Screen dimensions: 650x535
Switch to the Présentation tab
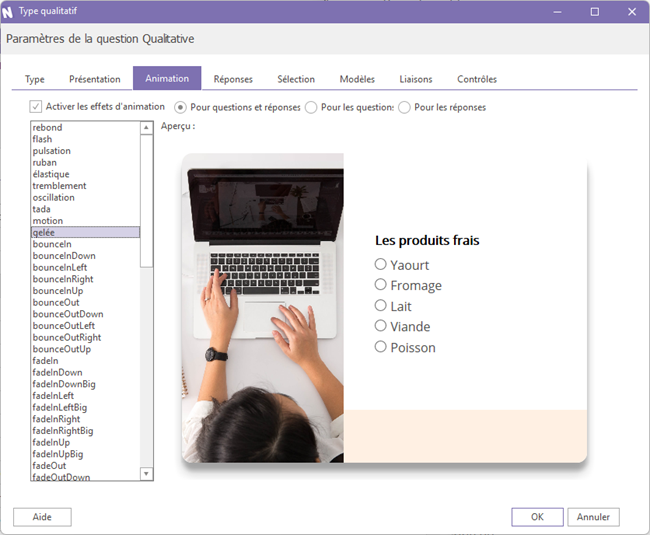click(x=95, y=79)
